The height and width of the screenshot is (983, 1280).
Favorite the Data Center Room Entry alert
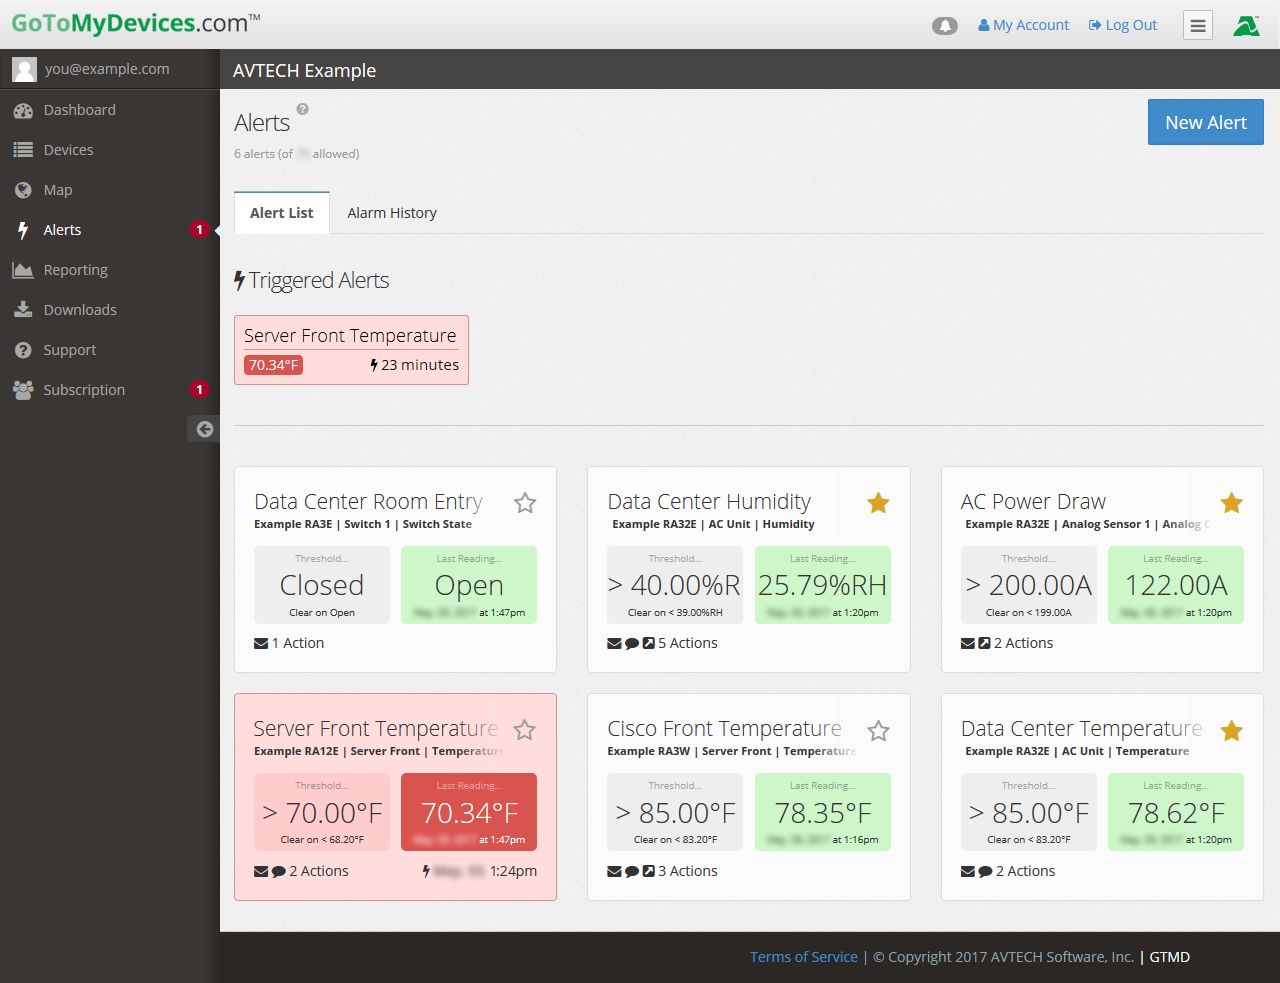525,503
